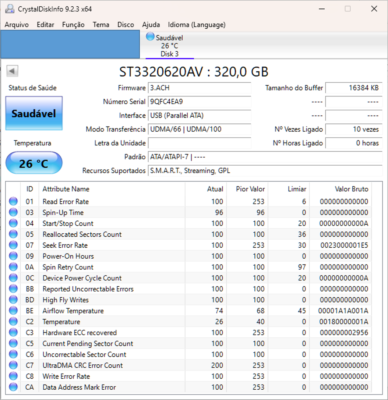
Task: Open the Tema menu
Action: [101, 25]
